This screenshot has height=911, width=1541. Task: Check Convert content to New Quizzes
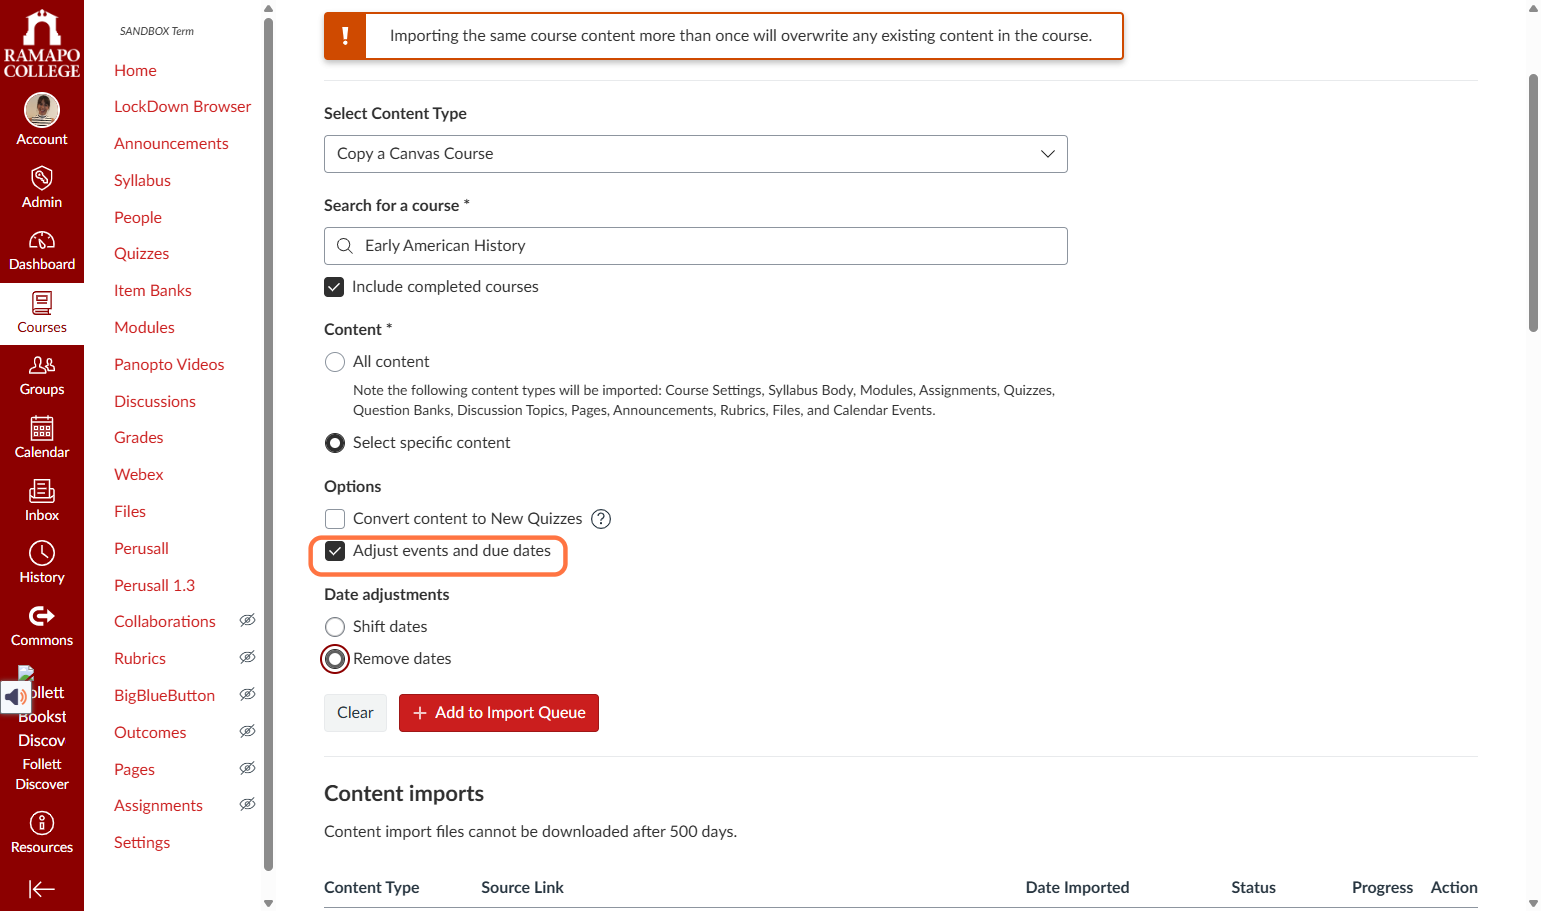[335, 519]
